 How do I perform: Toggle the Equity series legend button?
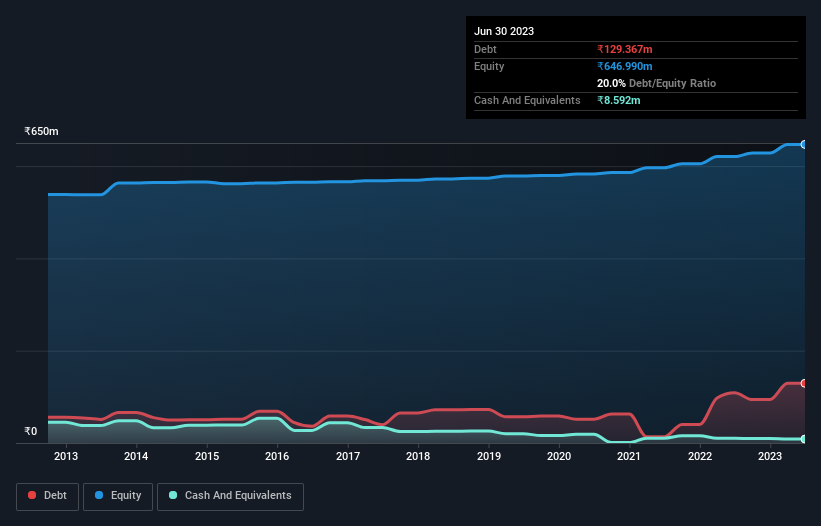point(118,496)
